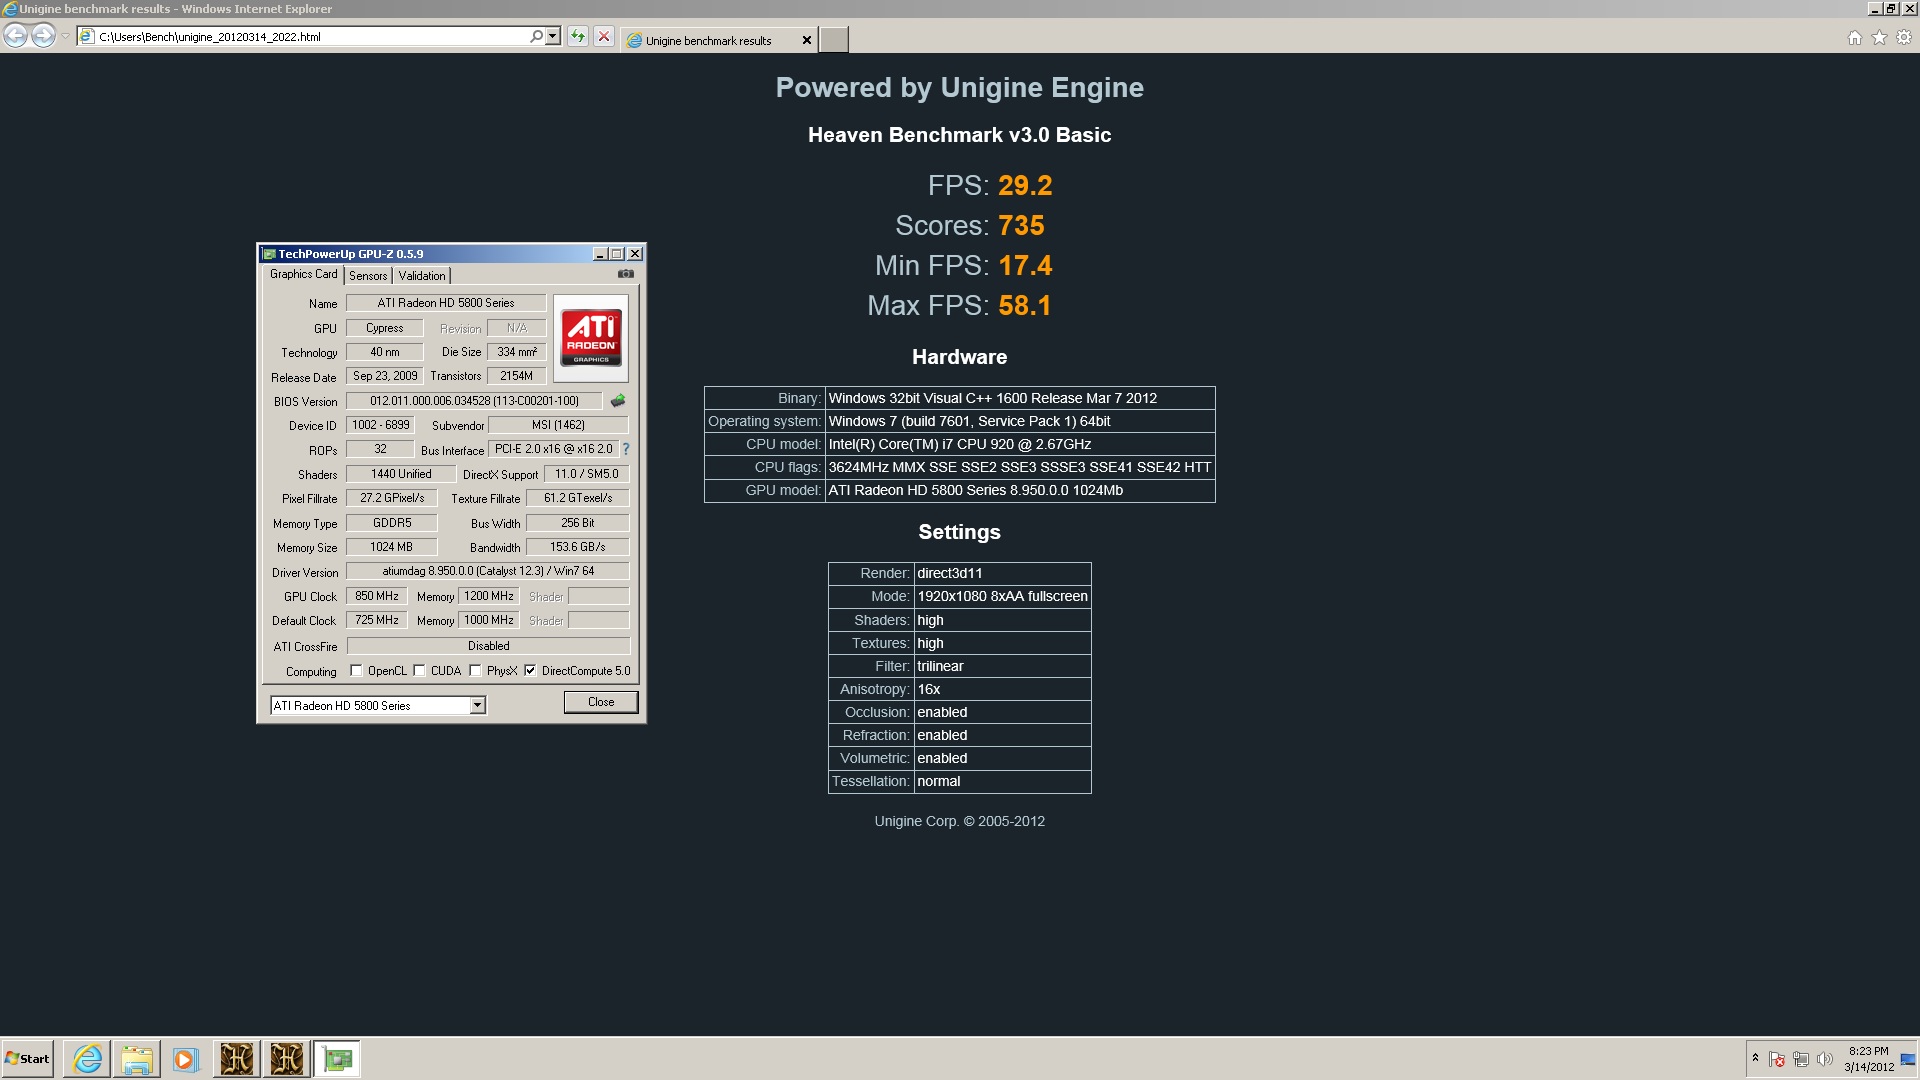1920x1080 pixels.
Task: Click the Driver Version field
Action: 488,571
